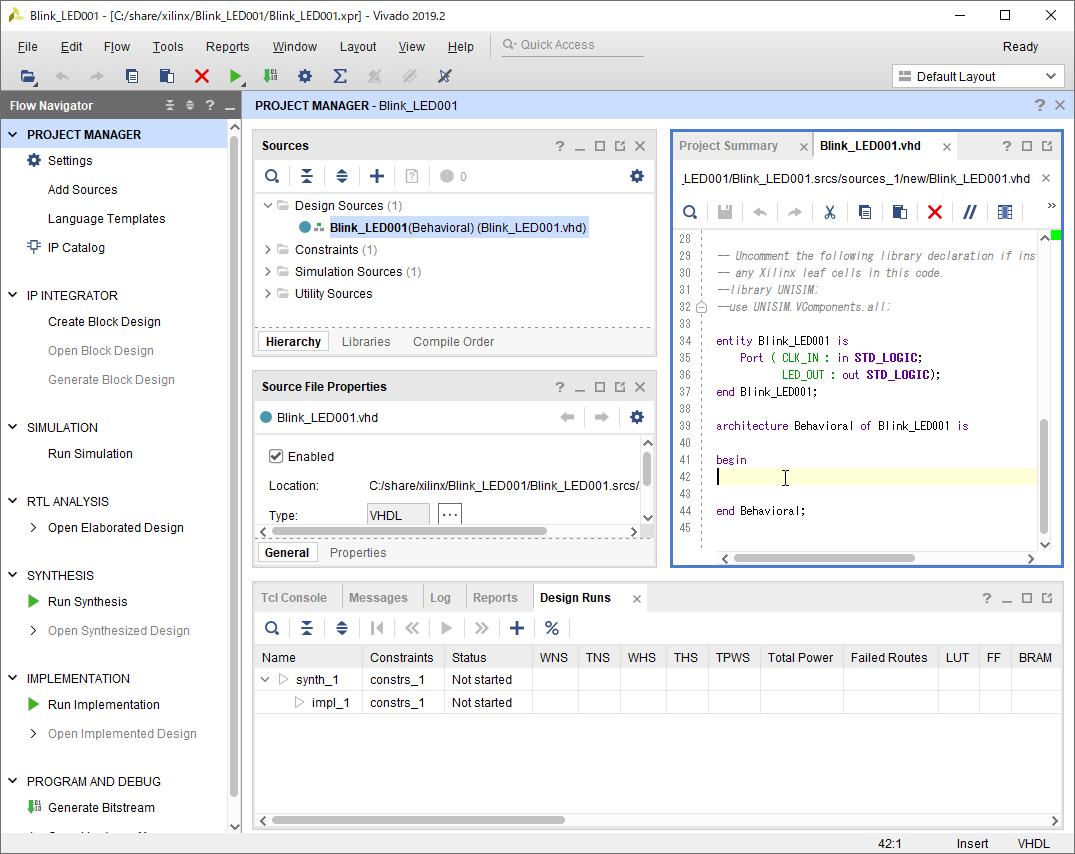Click the Type browse ellipsis button

click(x=450, y=514)
